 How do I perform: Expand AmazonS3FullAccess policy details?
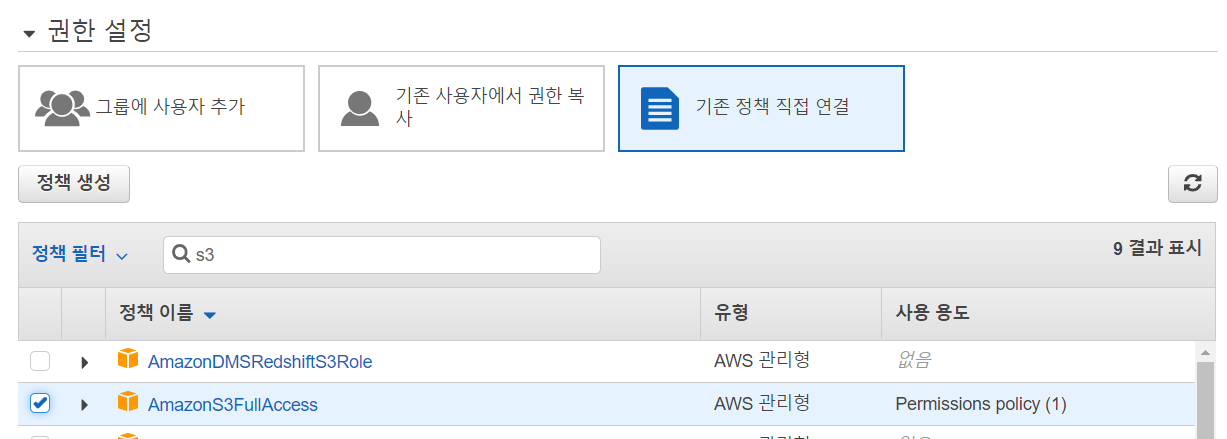(84, 405)
